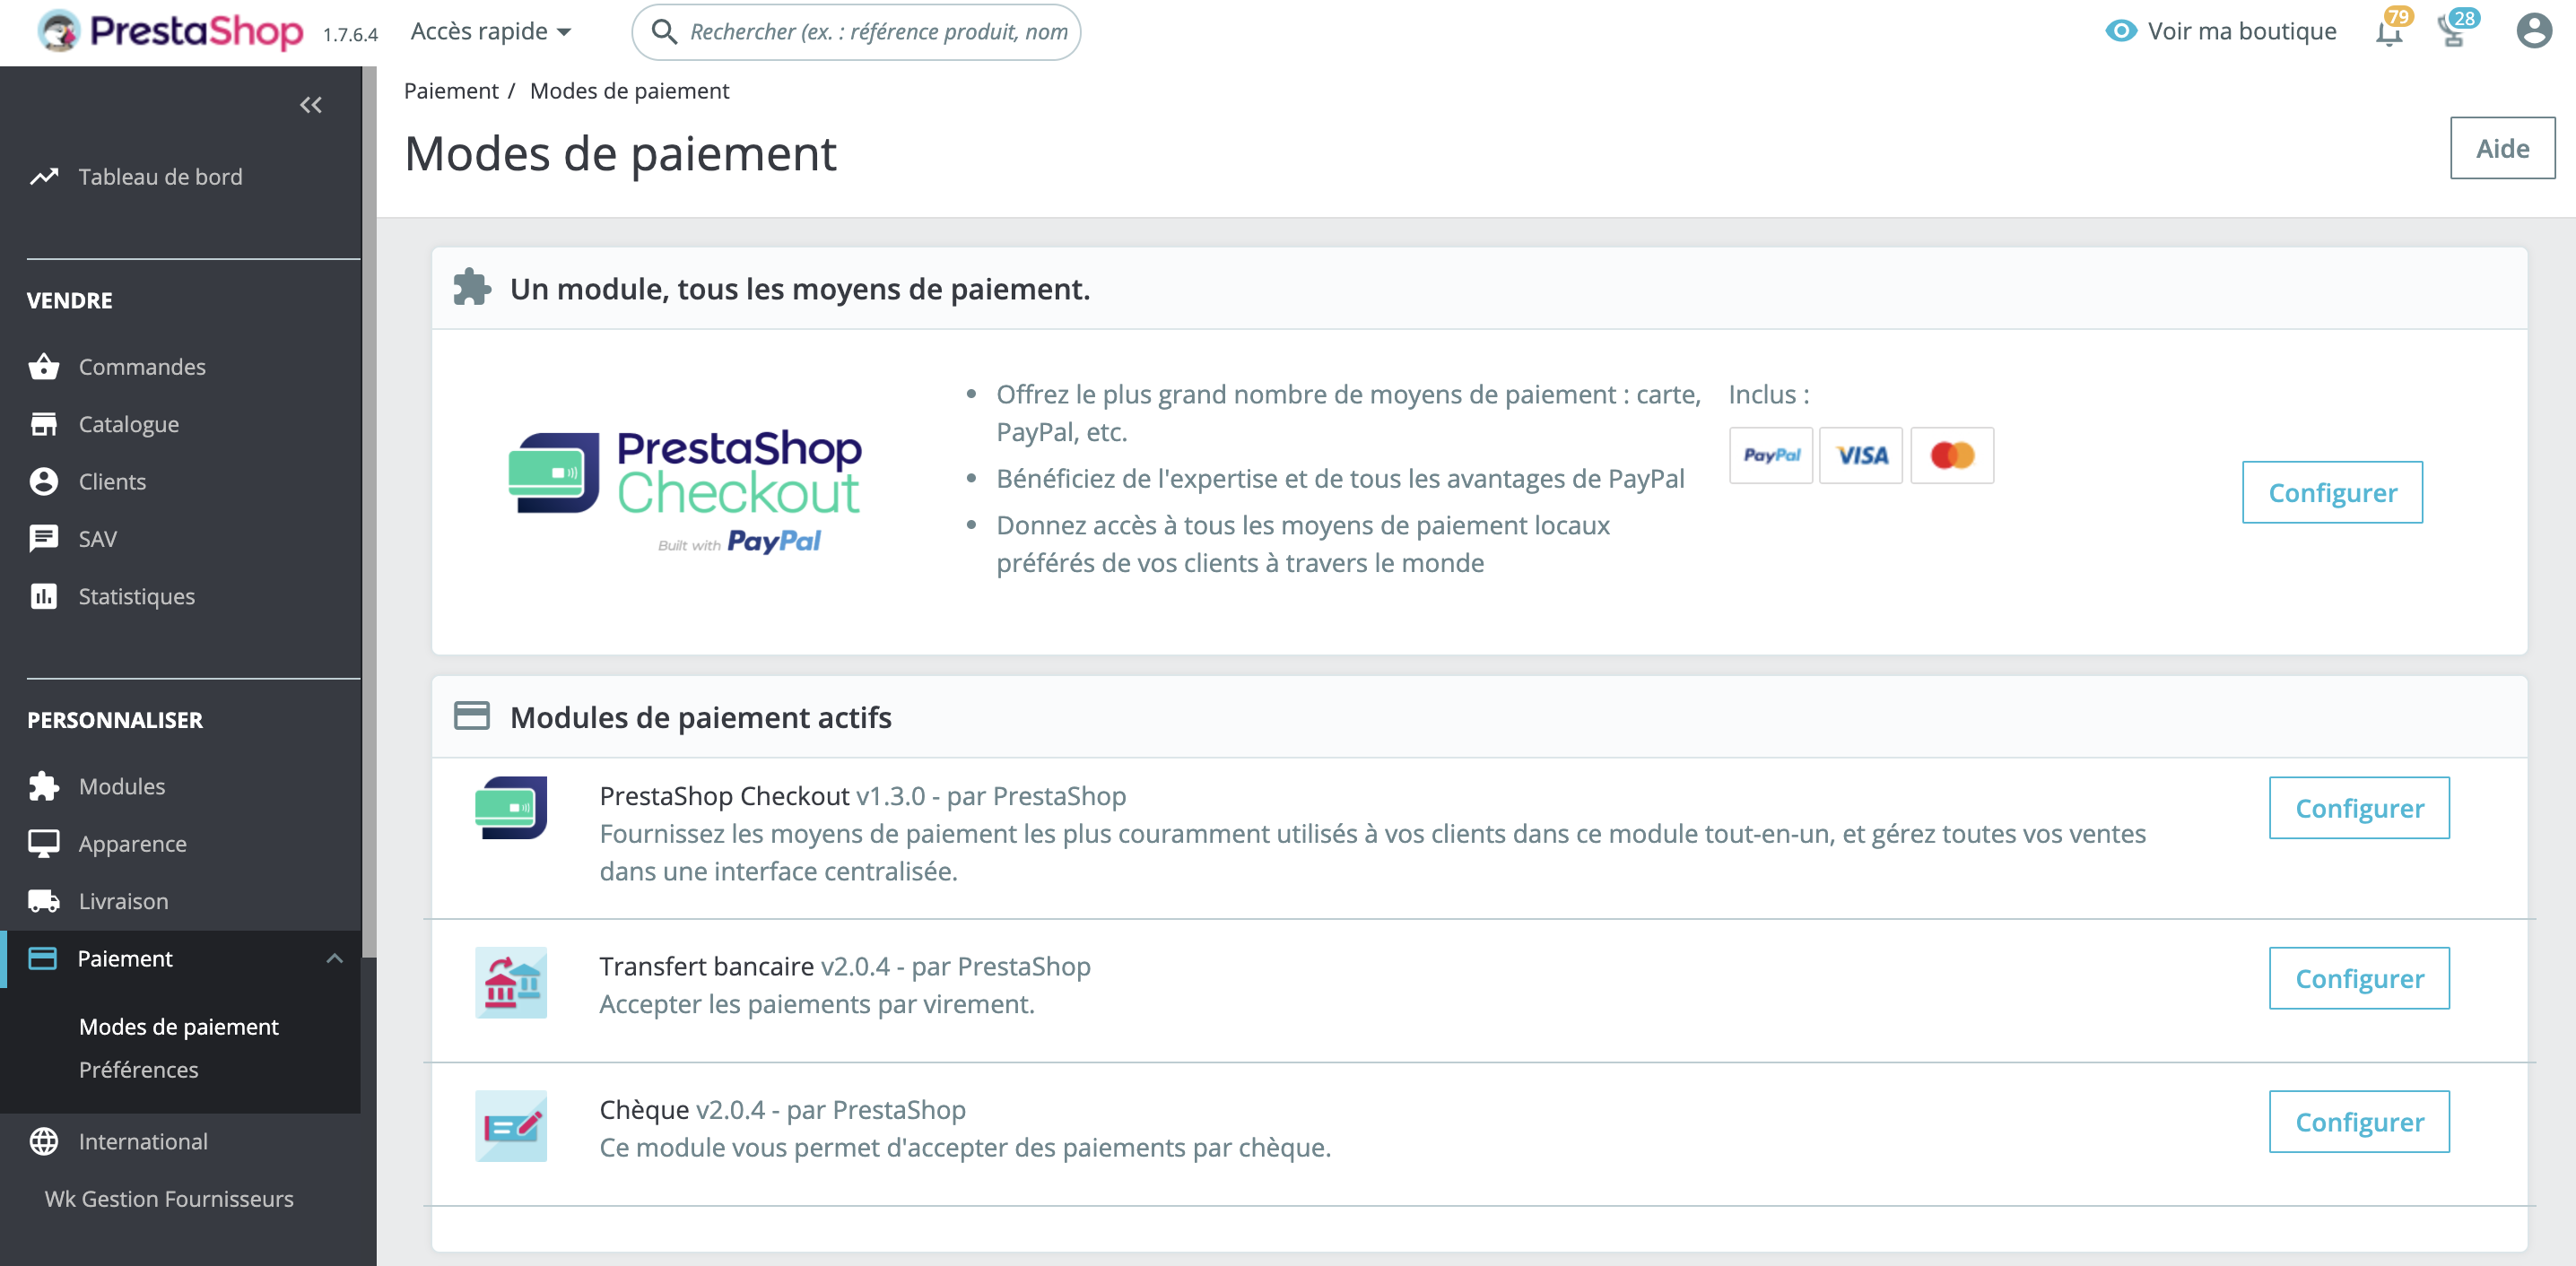
Task: Configure the Chèque module
Action: [2359, 1122]
